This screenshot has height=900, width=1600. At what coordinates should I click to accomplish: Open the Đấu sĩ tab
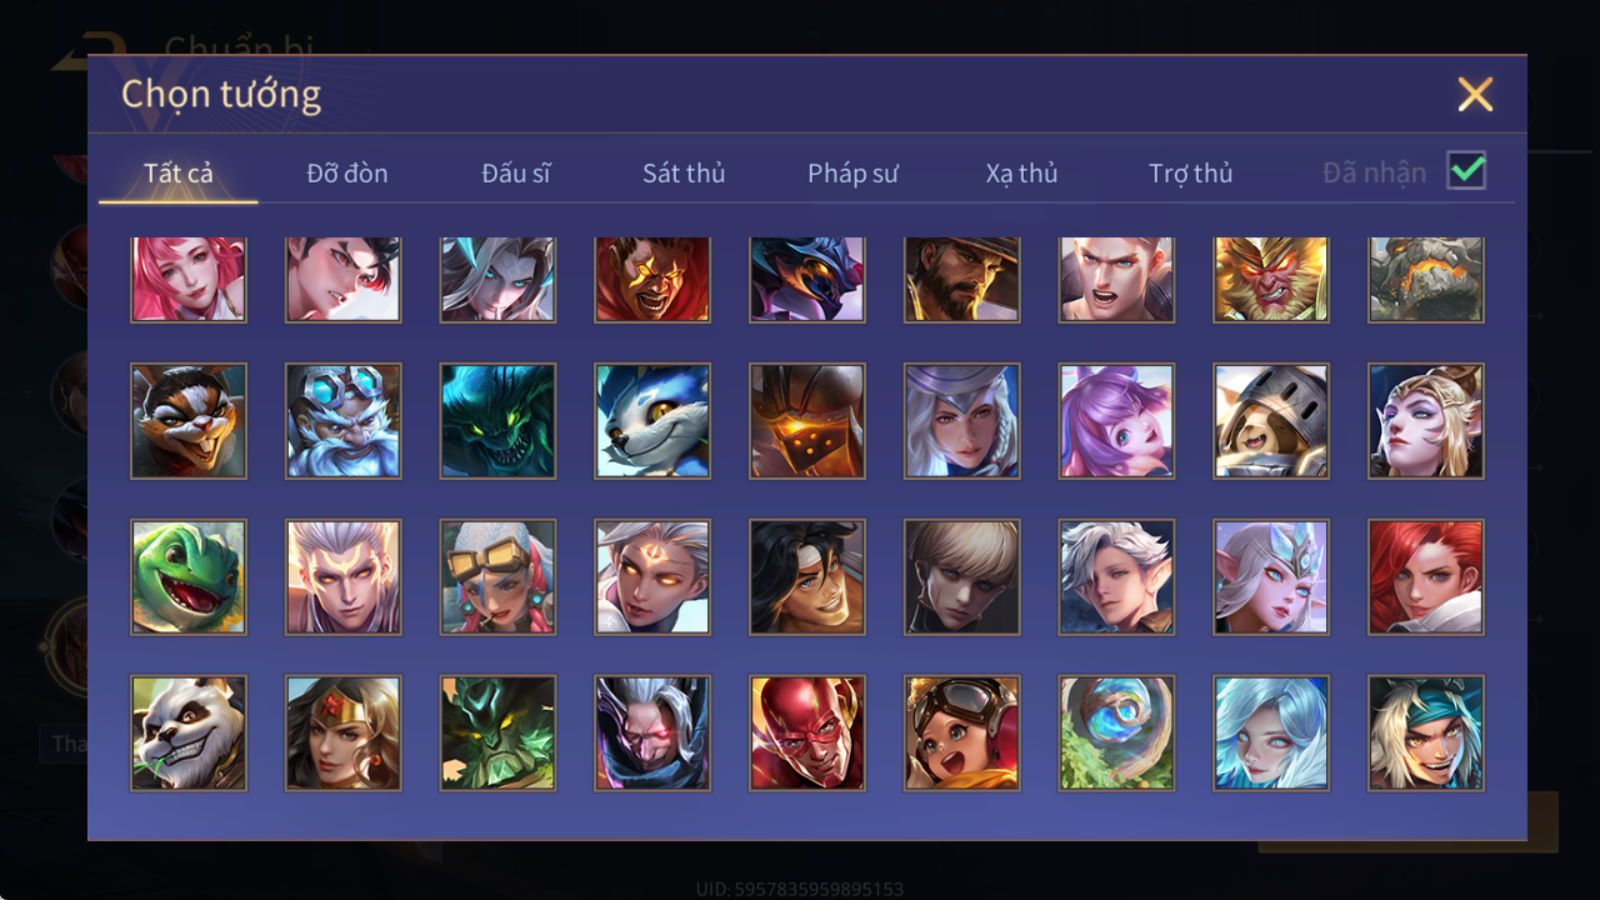pyautogui.click(x=516, y=173)
